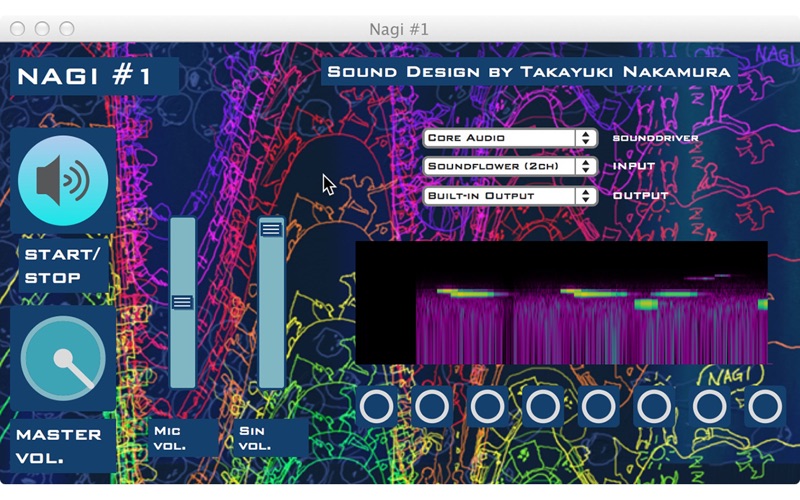The height and width of the screenshot is (500, 800).
Task: Close the Nagi #1 window
Action: pos(17,29)
